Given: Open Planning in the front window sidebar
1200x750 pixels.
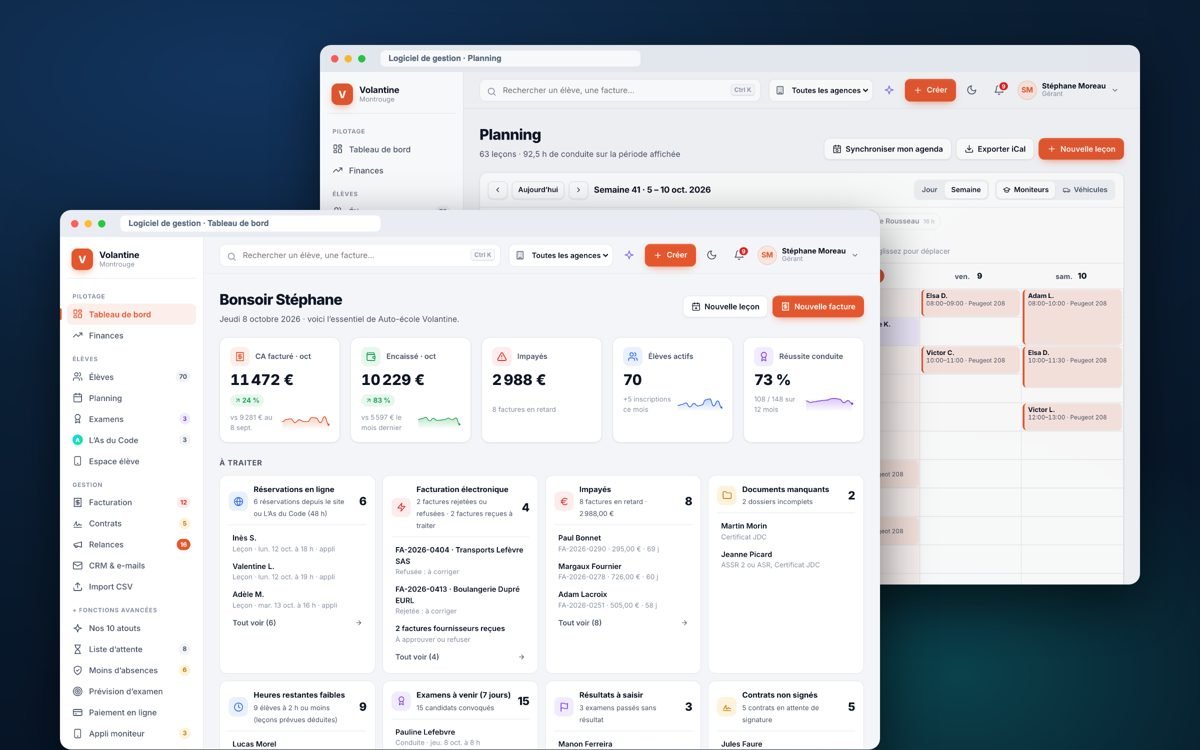Looking at the screenshot, I should 132,398.
